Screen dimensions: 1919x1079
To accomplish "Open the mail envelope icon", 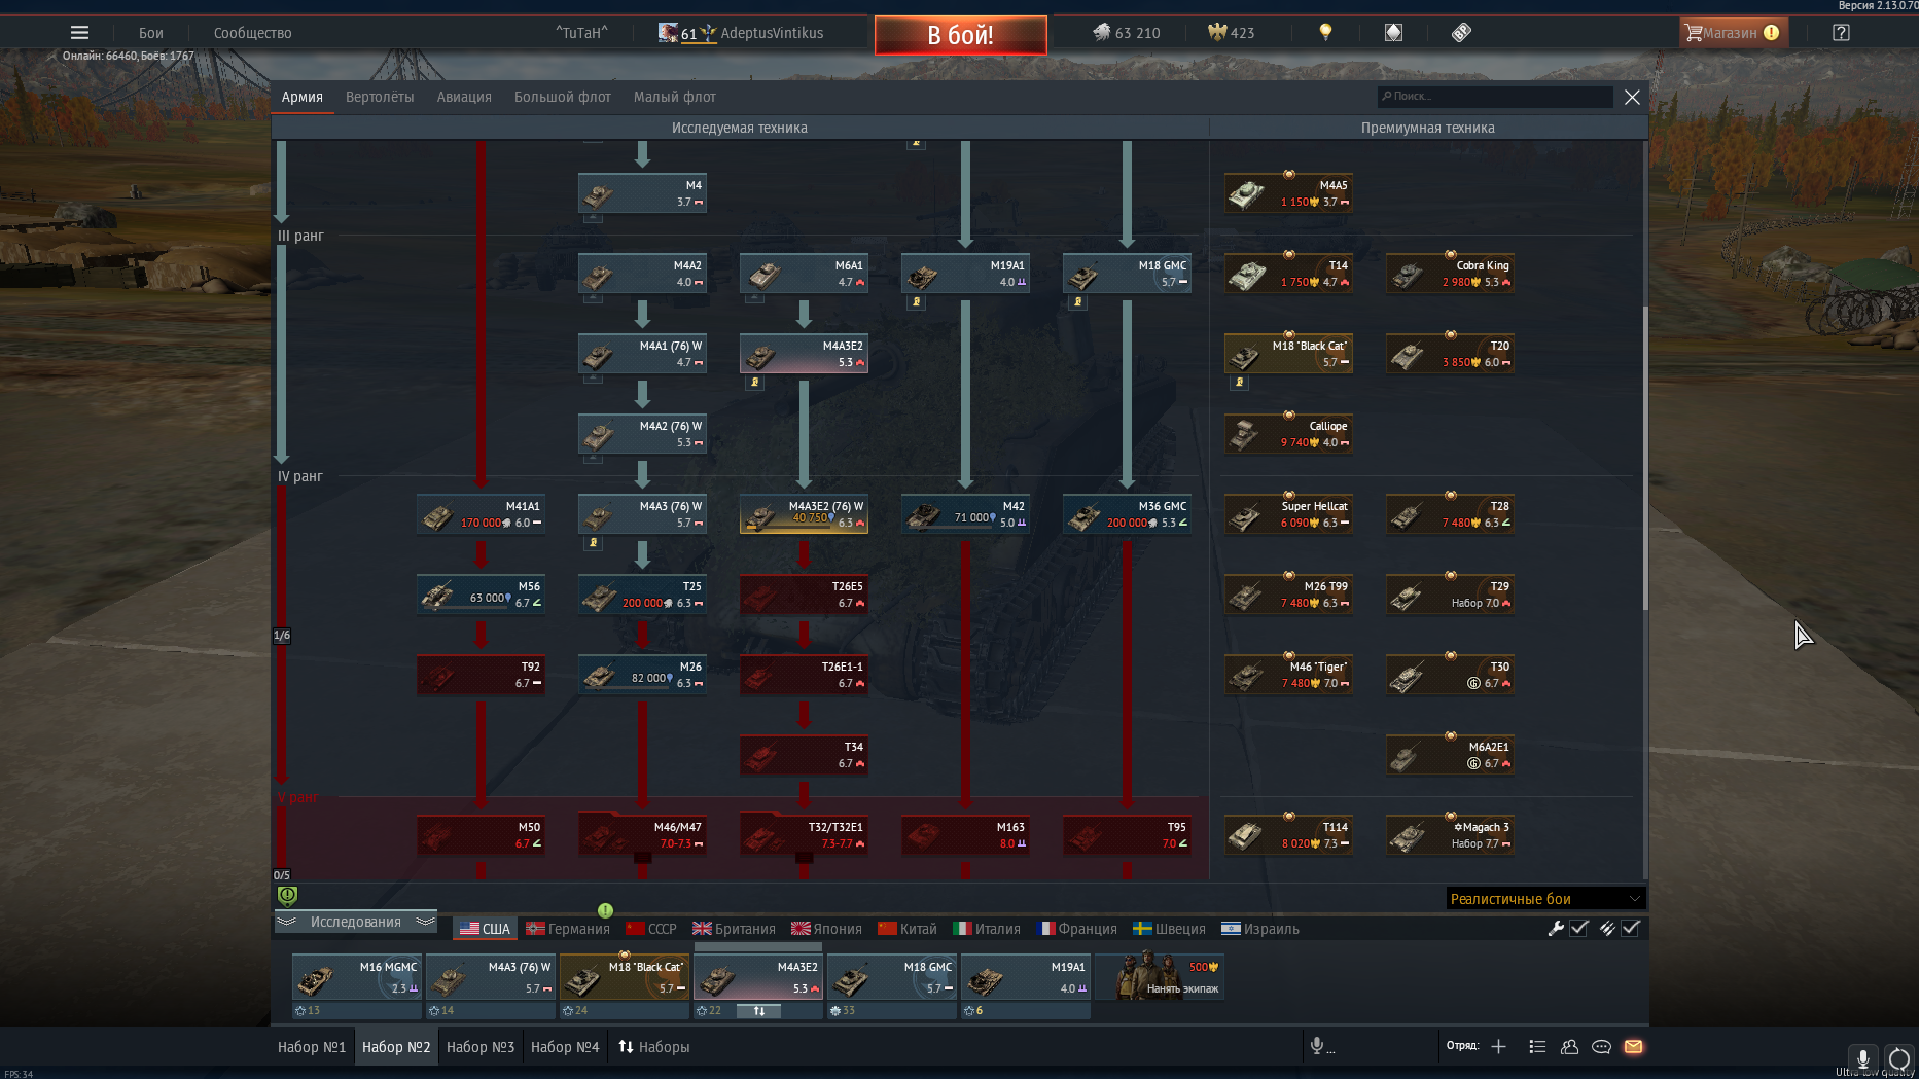I will click(1633, 1046).
